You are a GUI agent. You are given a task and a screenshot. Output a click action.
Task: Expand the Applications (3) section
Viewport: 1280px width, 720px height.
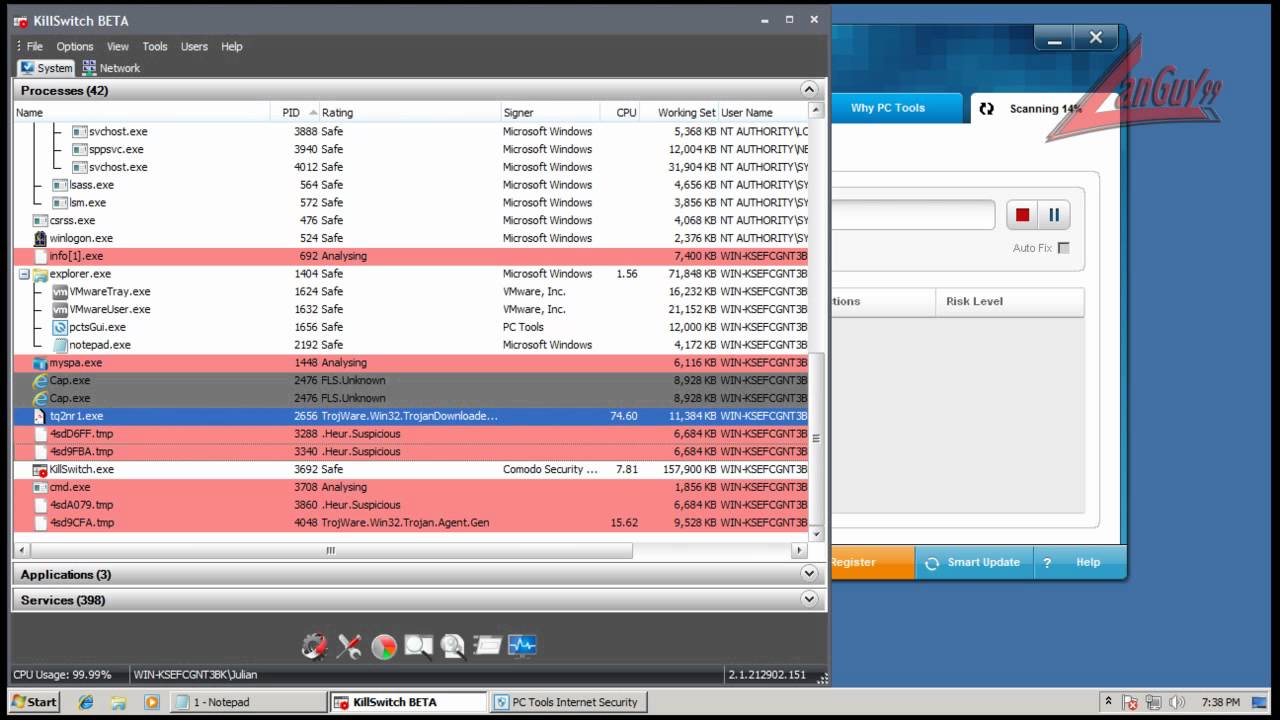click(809, 574)
